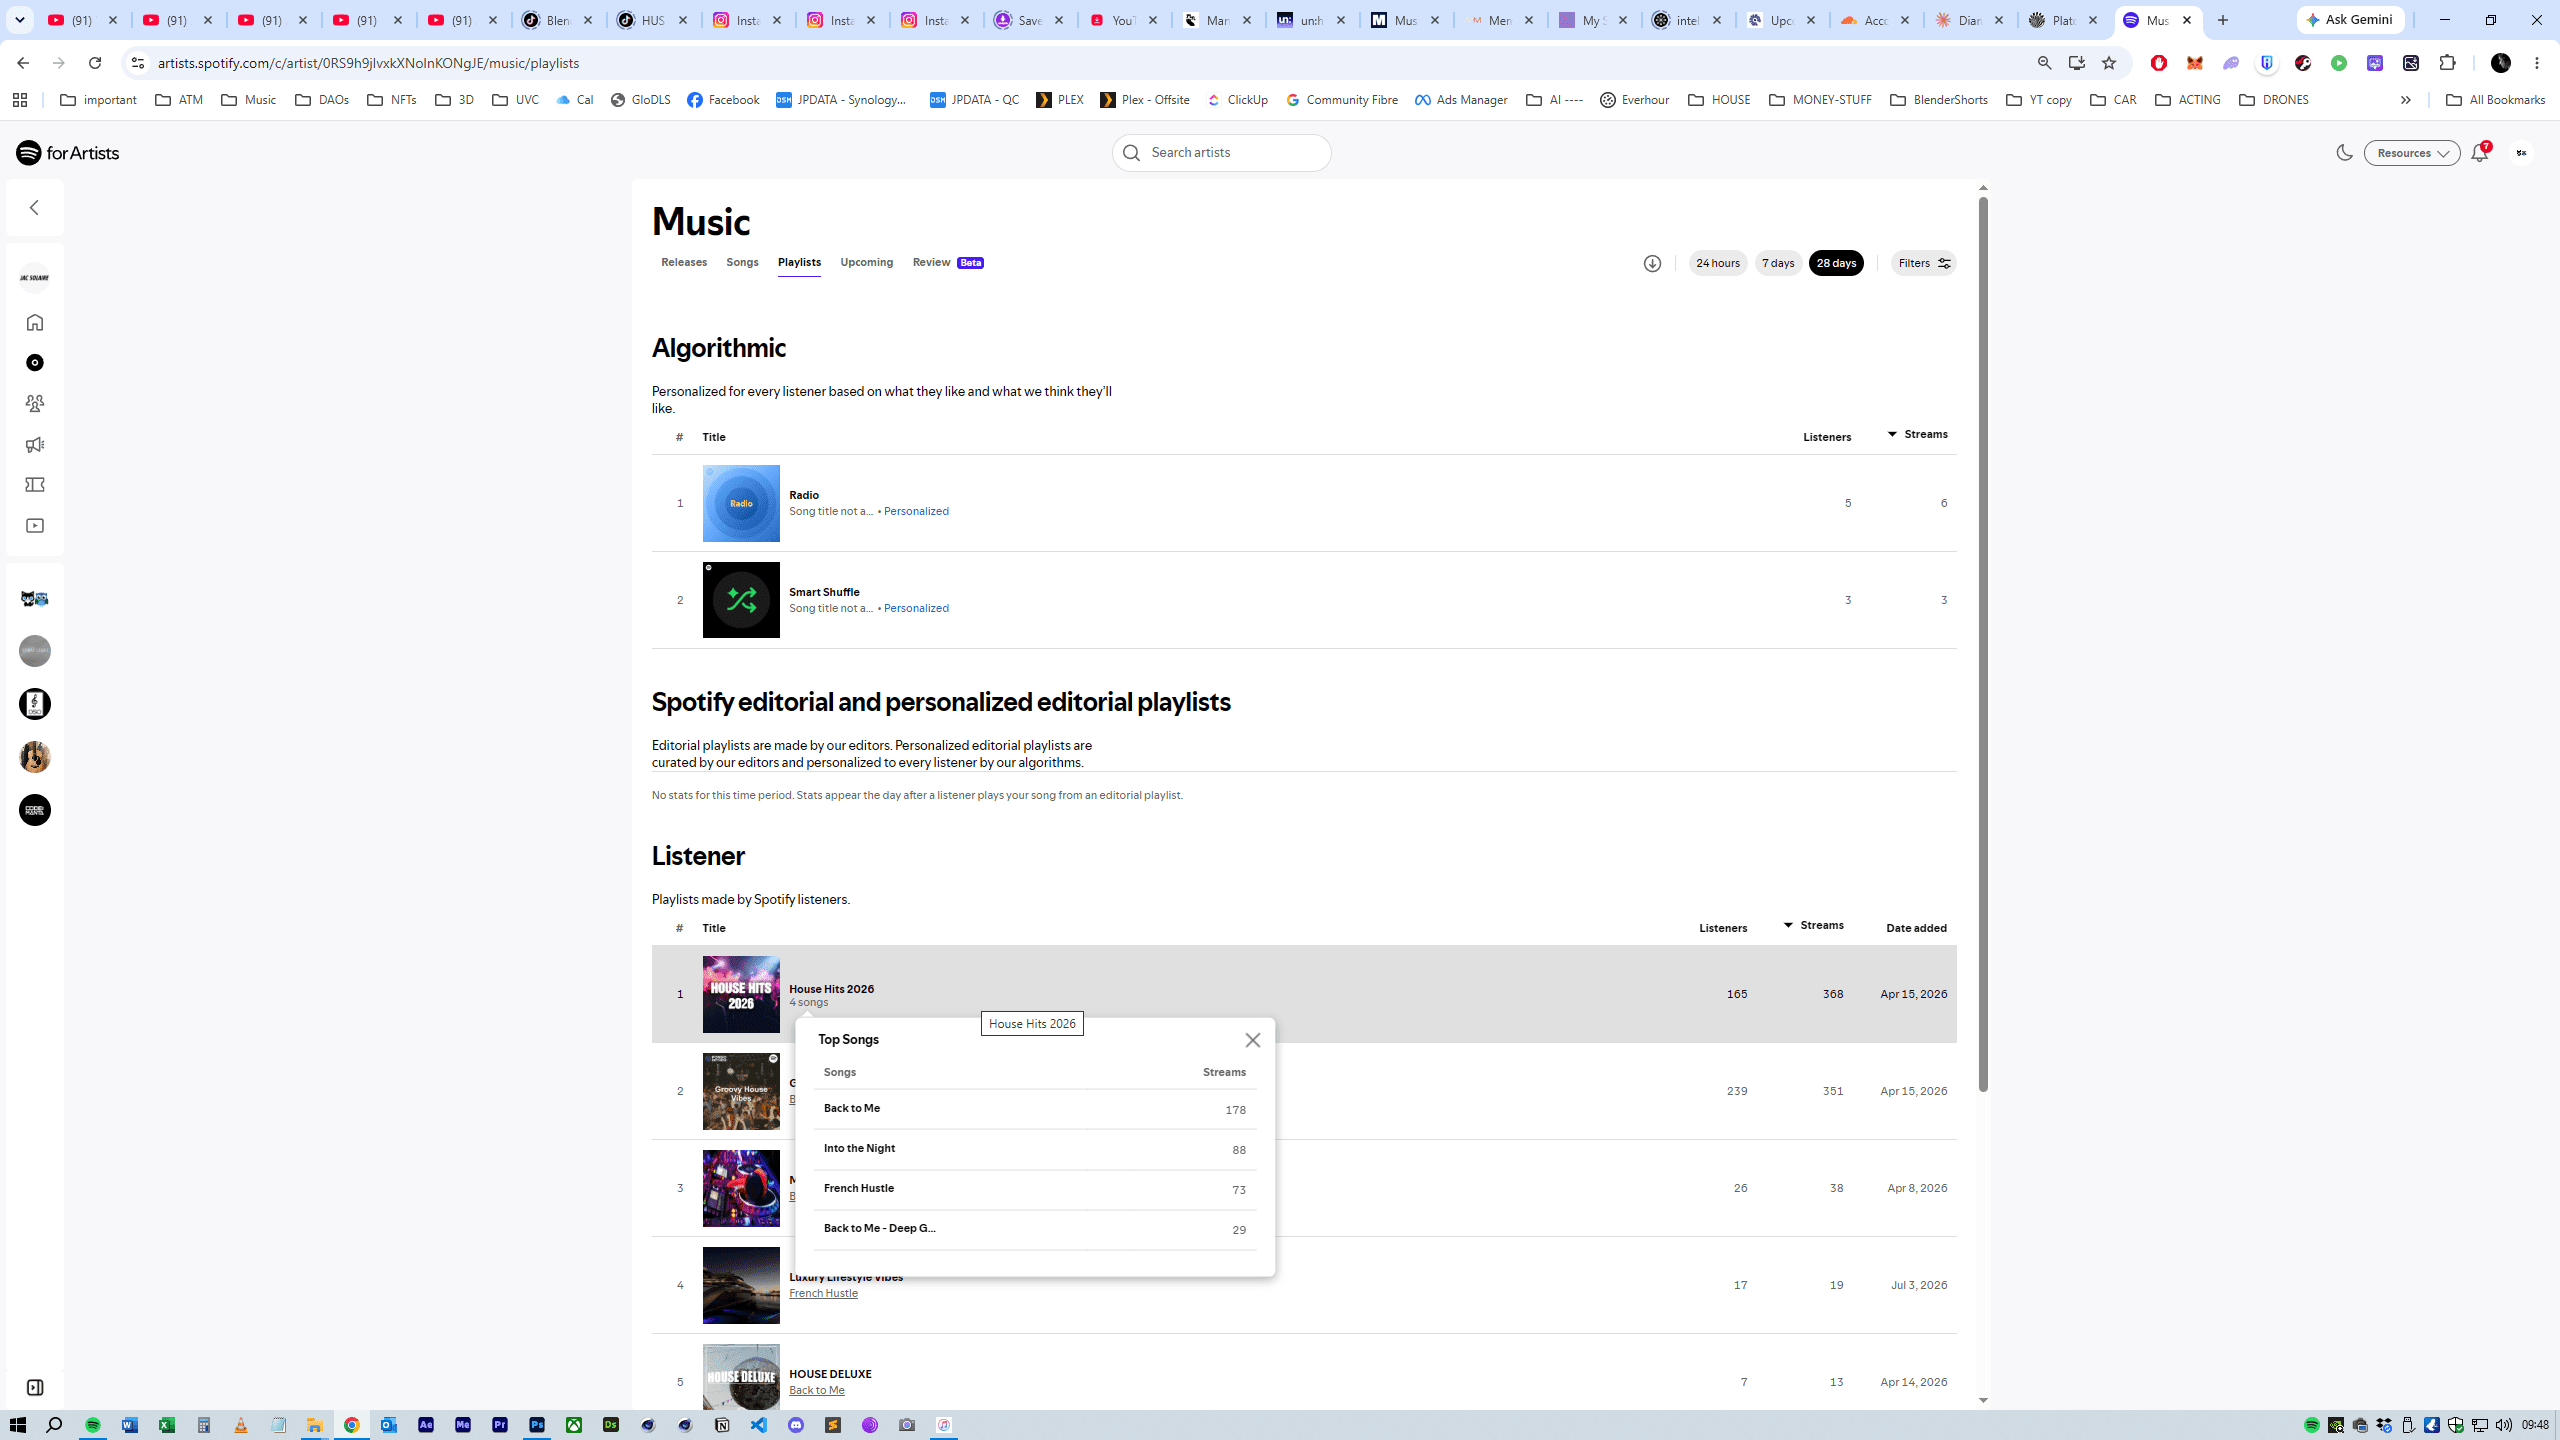Image resolution: width=2560 pixels, height=1440 pixels.
Task: Click the Spotify for Artists logo
Action: [x=68, y=153]
